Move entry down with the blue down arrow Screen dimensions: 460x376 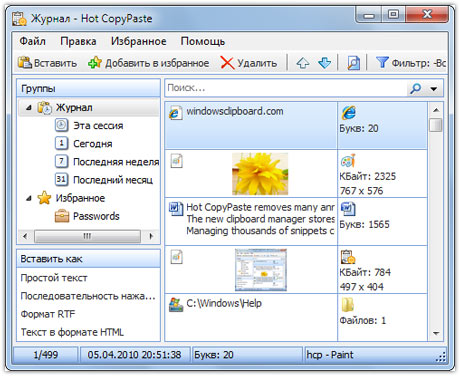coord(324,63)
